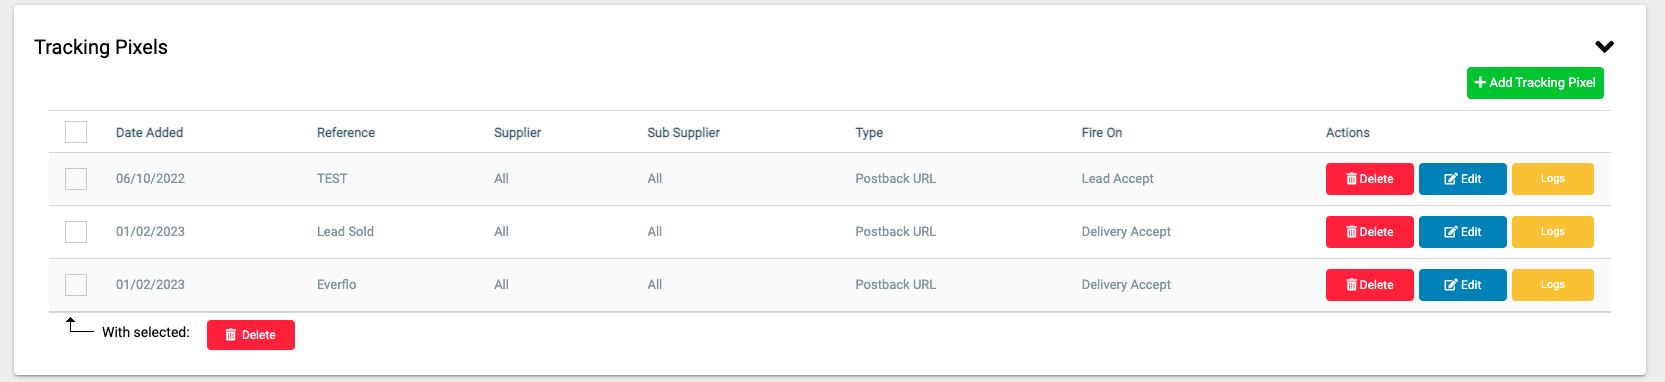Screen dimensions: 1665x382
Task: Delete the Lead Sold tracking pixel
Action: pos(1369,232)
